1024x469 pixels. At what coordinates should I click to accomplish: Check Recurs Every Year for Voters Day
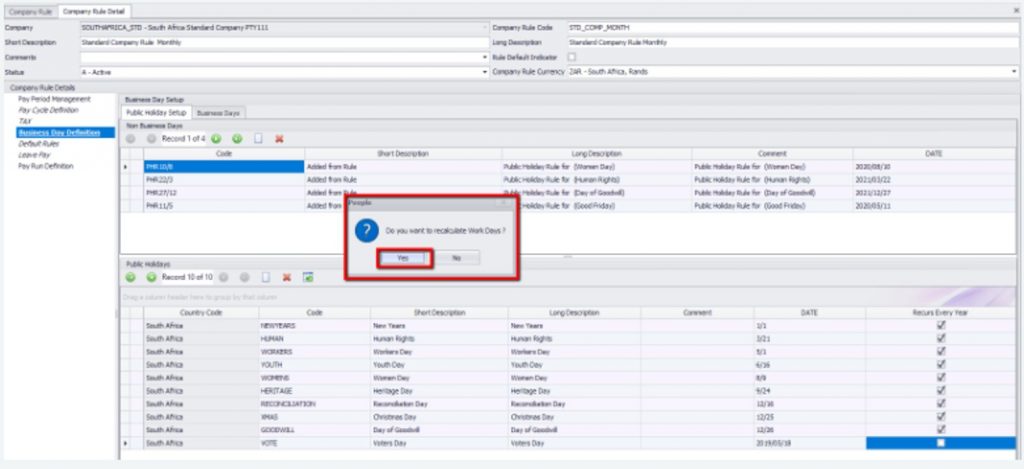click(941, 443)
